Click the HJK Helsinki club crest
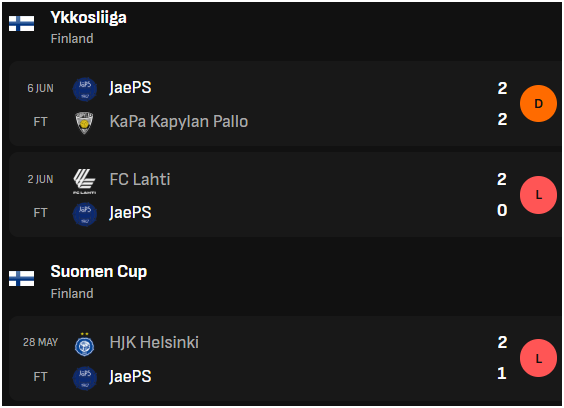564x408 pixels. coord(85,344)
